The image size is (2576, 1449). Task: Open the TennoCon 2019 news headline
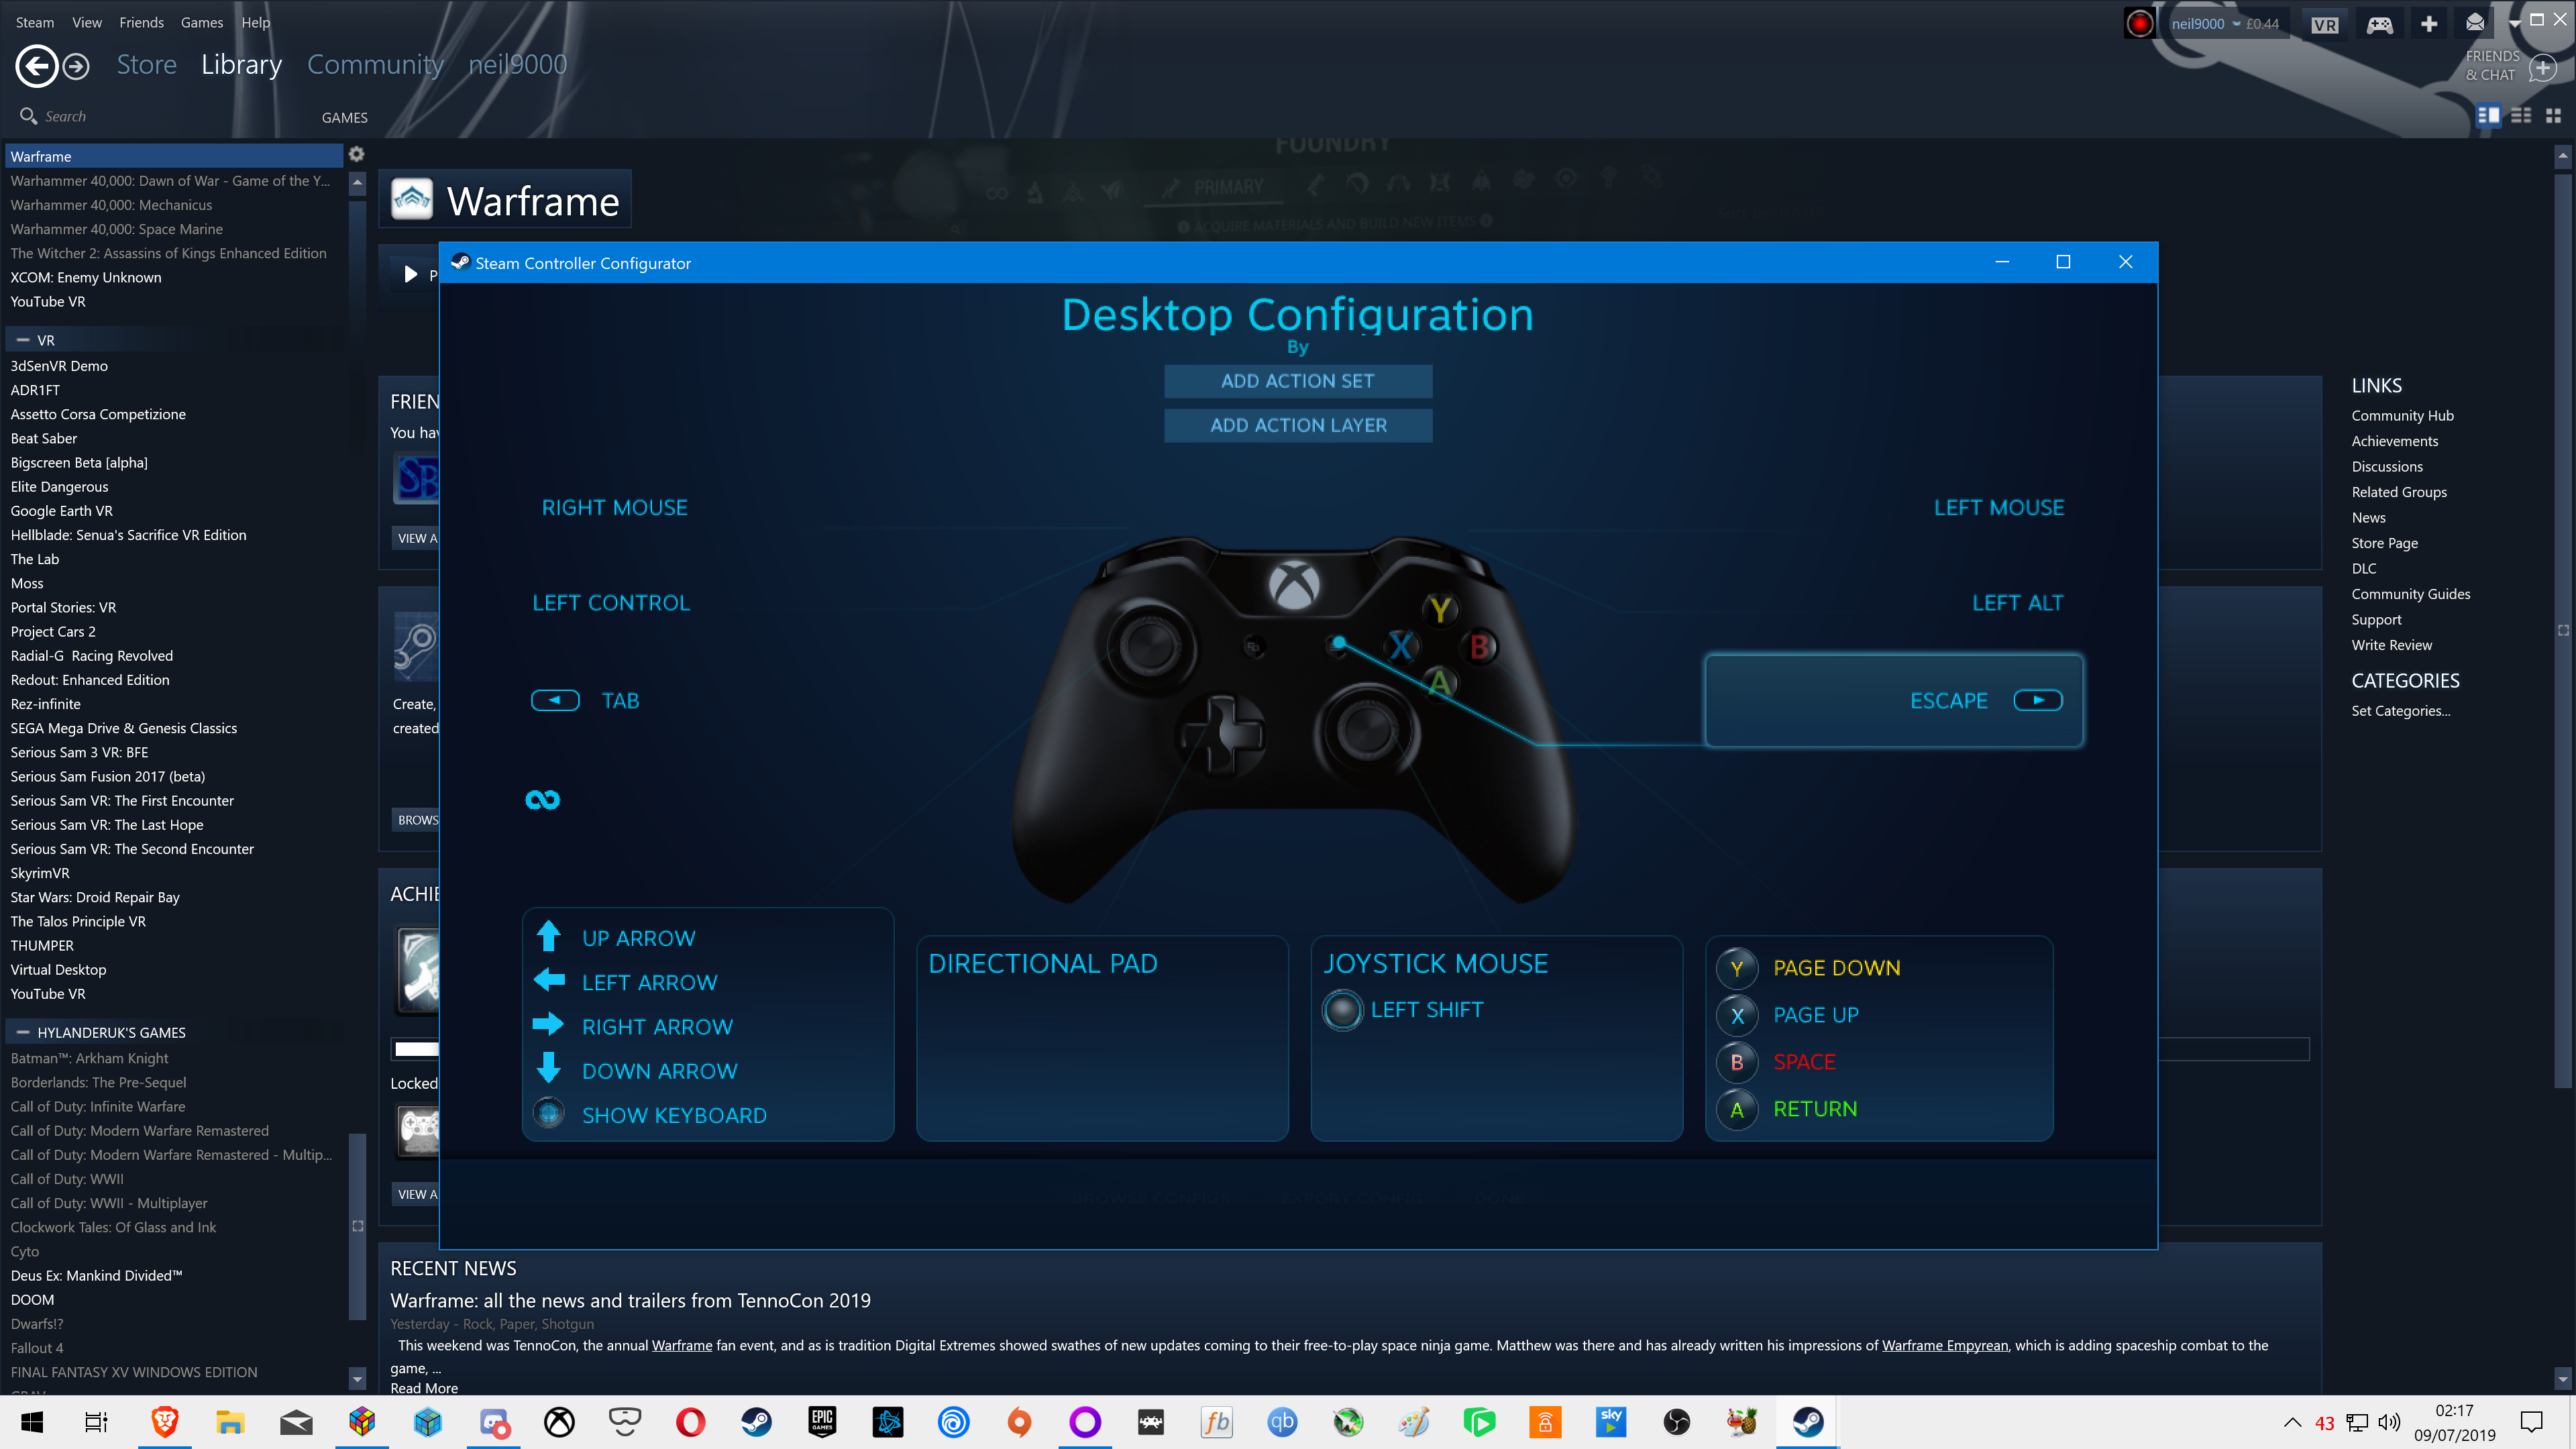[630, 1300]
